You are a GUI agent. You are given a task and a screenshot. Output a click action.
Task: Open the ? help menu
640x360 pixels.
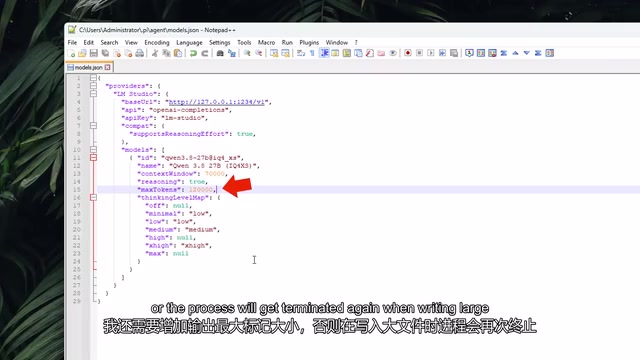(356, 42)
